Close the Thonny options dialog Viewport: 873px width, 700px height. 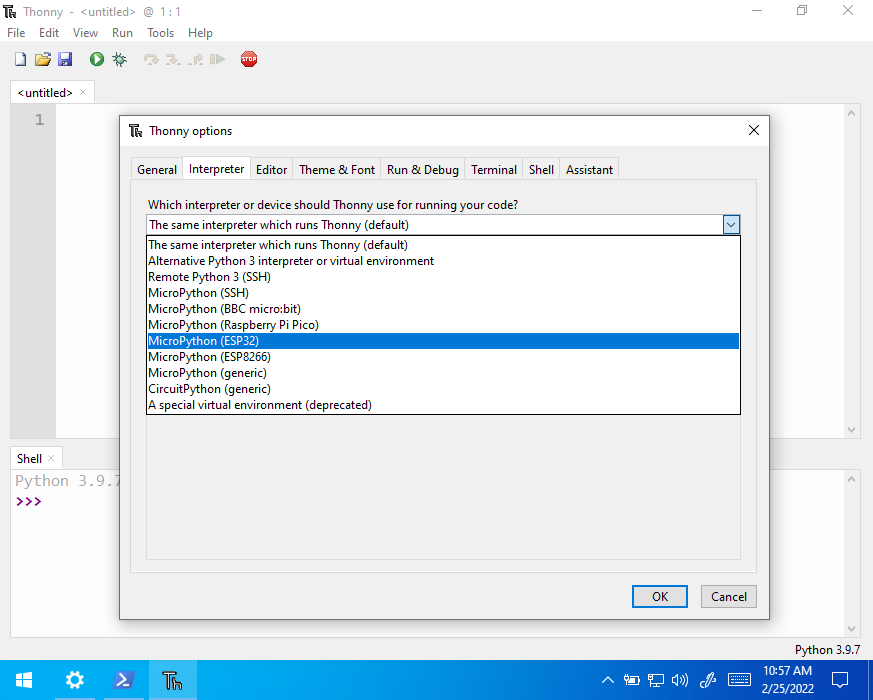click(754, 130)
